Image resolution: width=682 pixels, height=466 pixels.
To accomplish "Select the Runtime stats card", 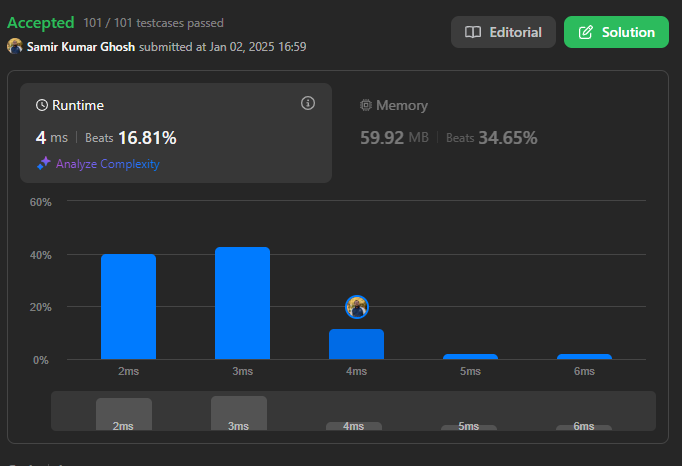I will pyautogui.click(x=176, y=133).
